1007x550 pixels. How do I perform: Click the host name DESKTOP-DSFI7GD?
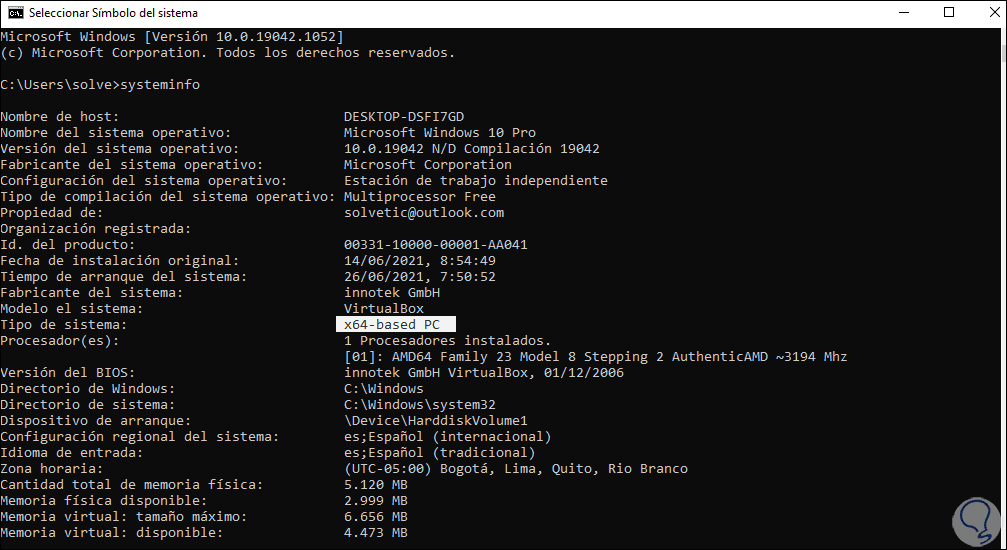click(404, 117)
